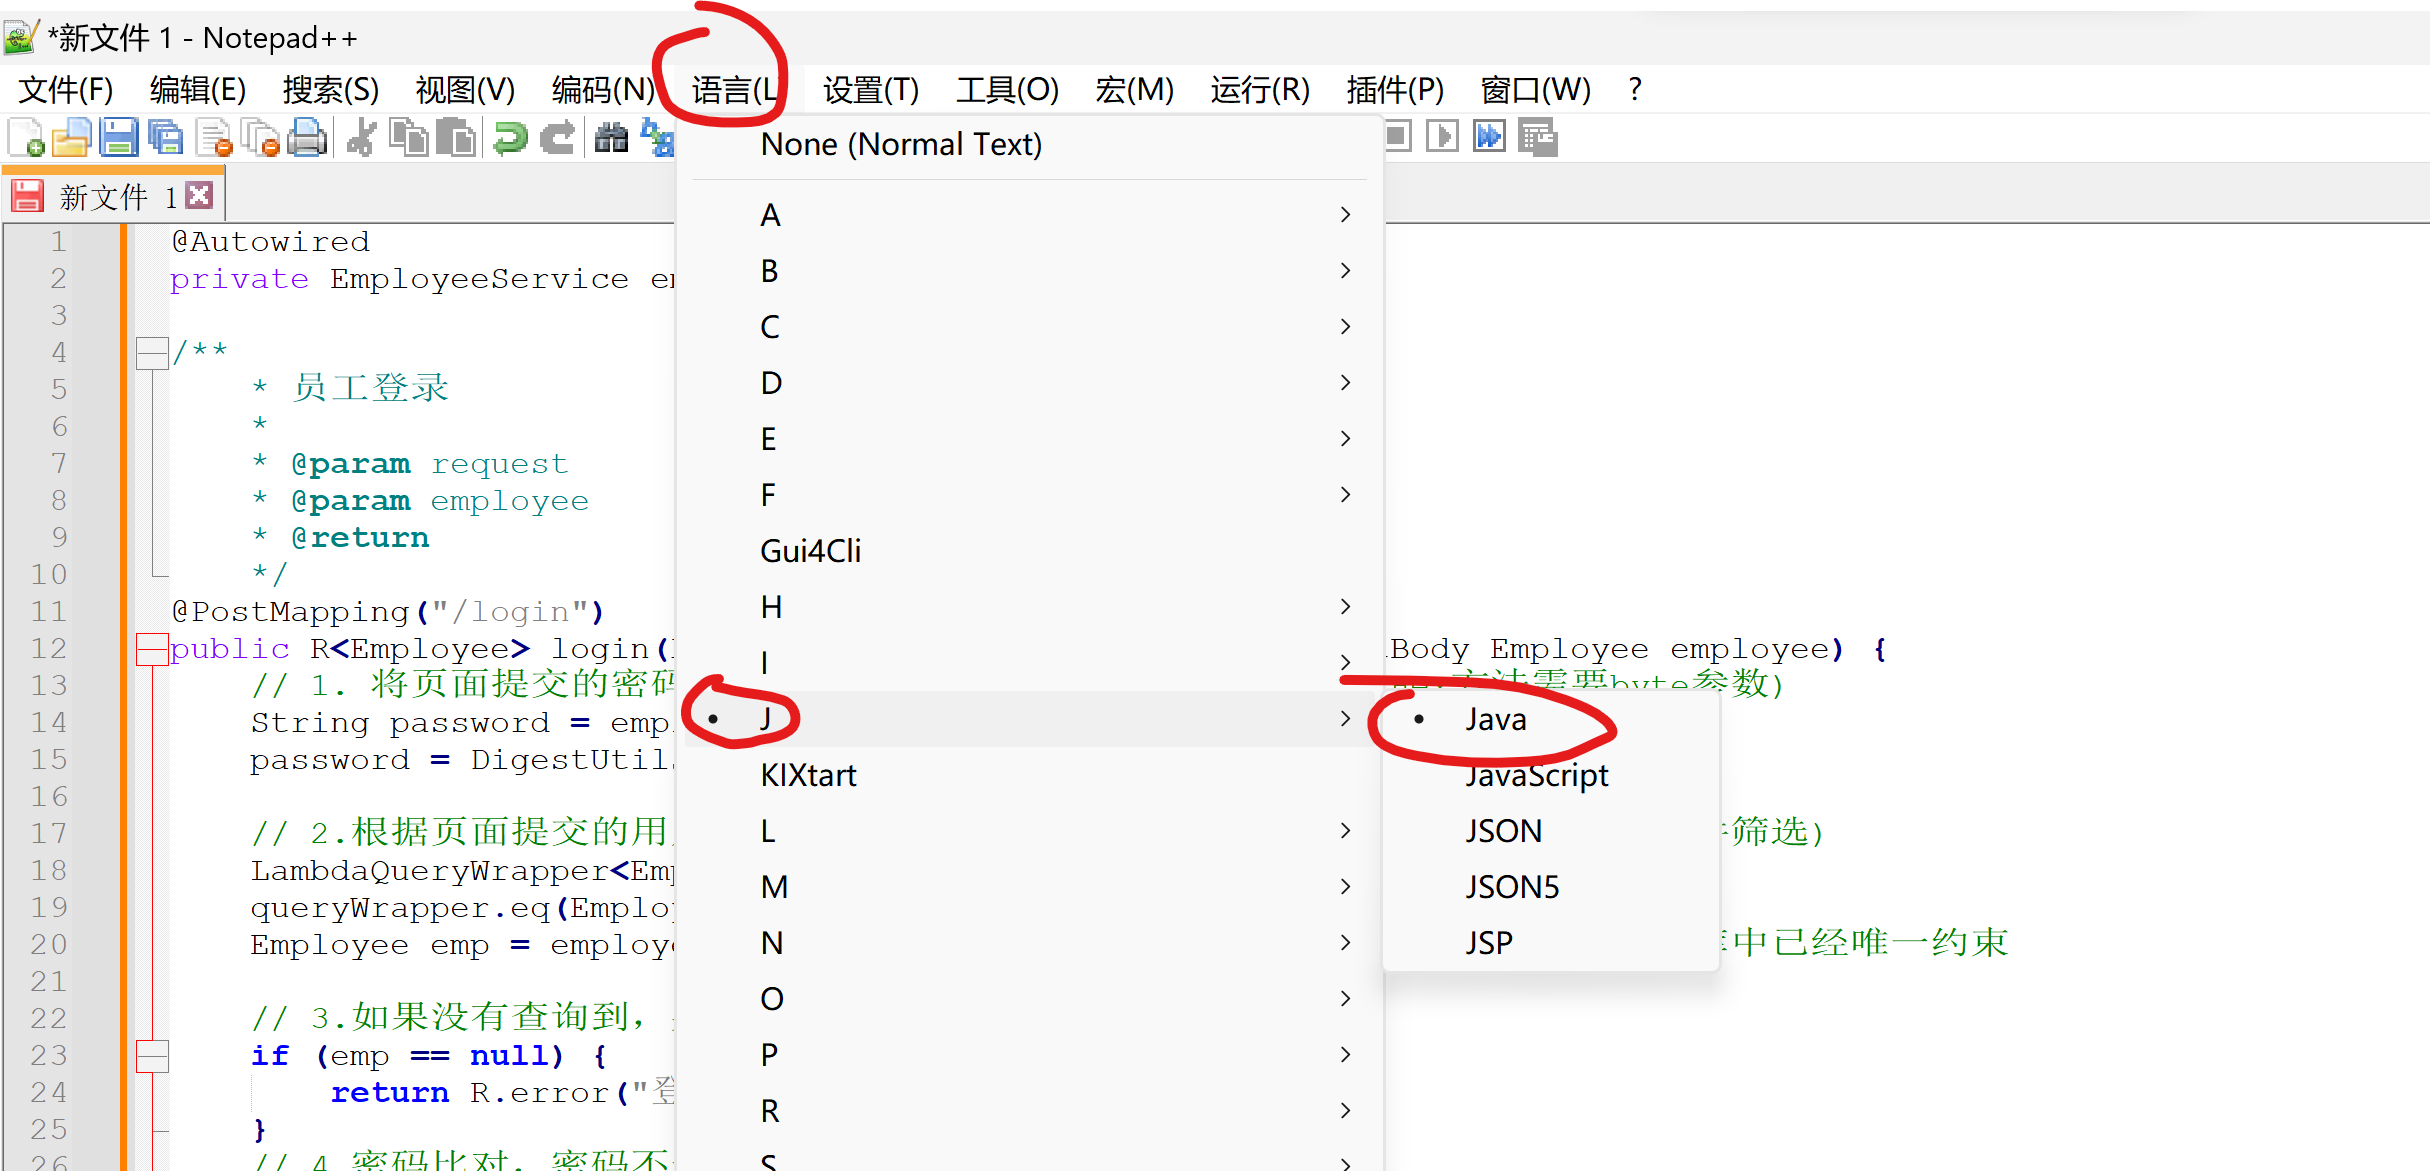
Task: Choose JSON in the language submenu
Action: 1503,831
